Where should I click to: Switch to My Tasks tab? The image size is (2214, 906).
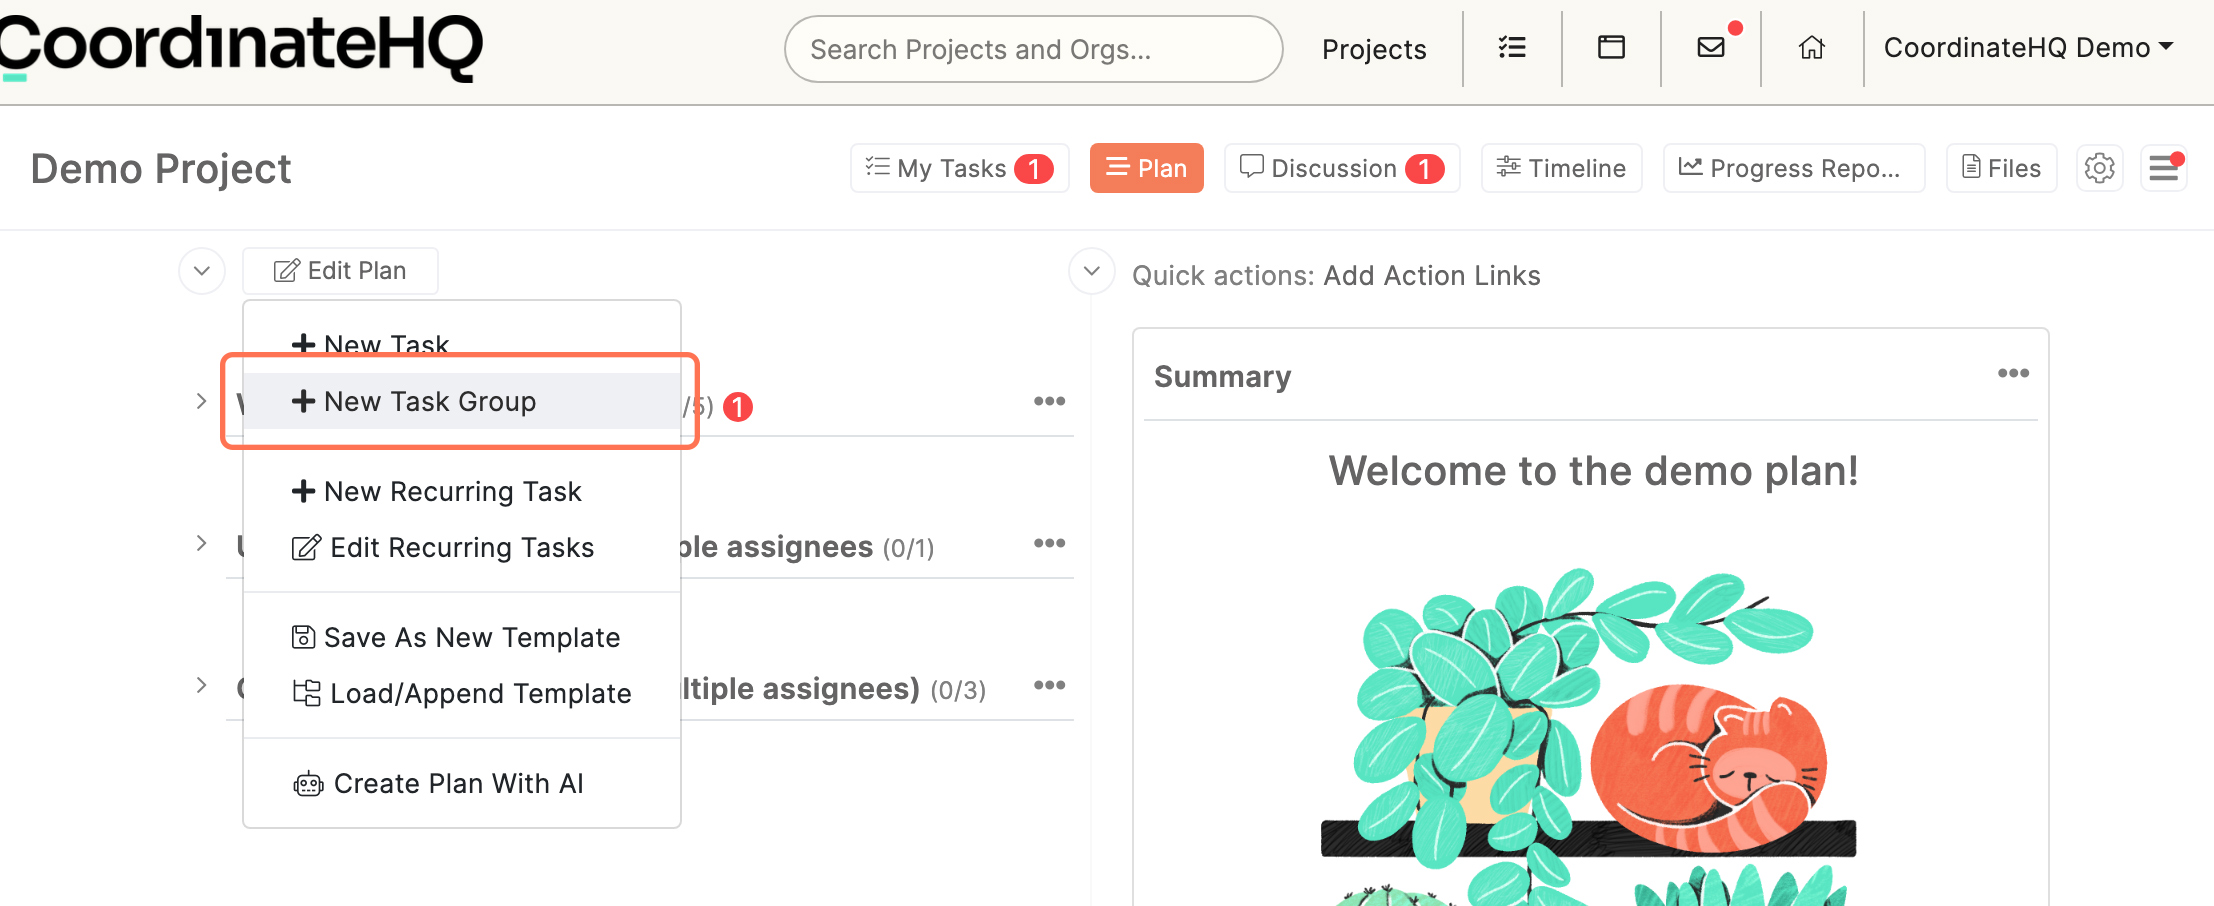[x=960, y=168]
